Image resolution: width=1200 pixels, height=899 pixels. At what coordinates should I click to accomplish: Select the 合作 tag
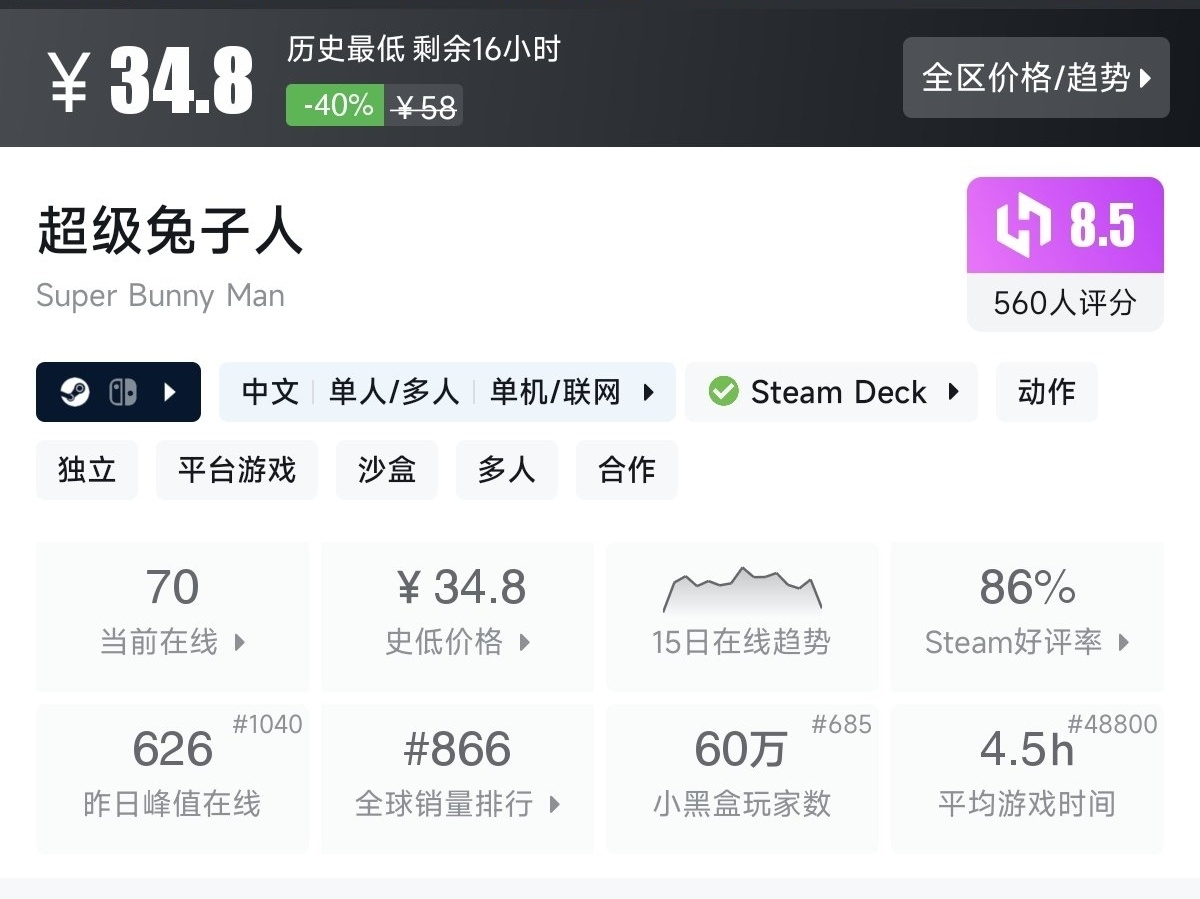coord(627,470)
